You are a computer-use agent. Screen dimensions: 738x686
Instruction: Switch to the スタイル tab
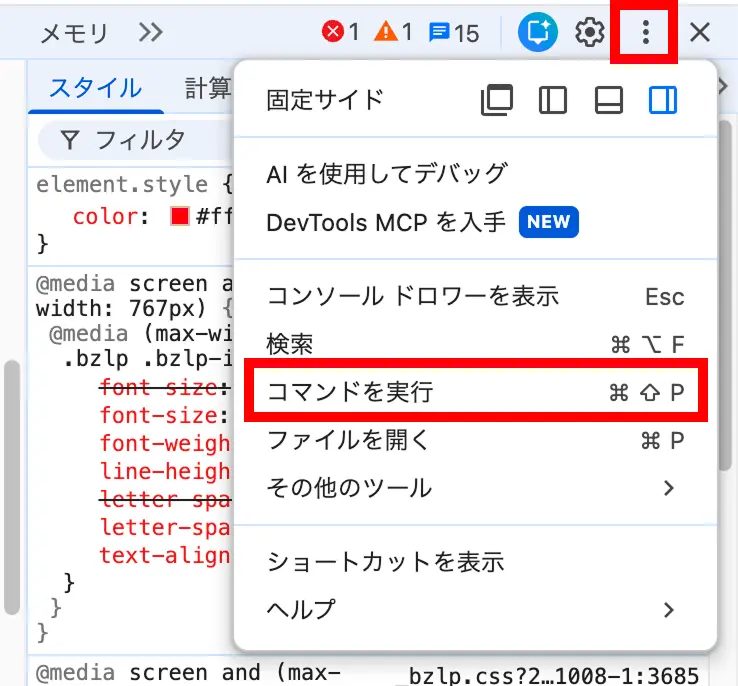[x=96, y=88]
